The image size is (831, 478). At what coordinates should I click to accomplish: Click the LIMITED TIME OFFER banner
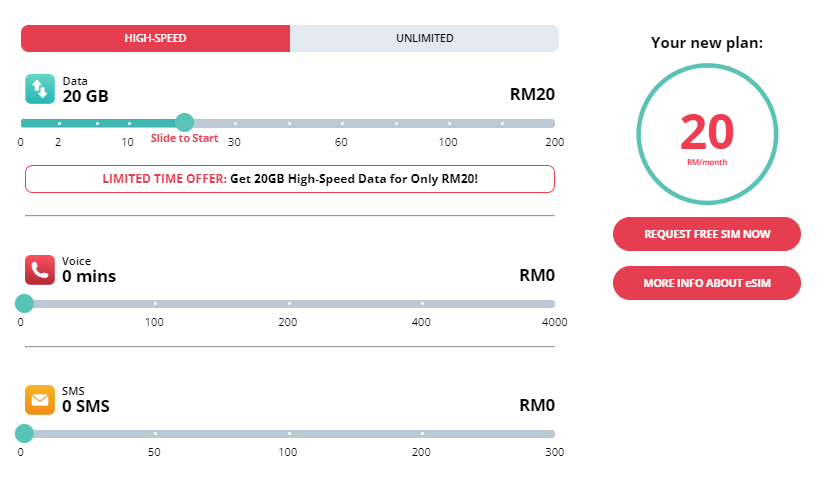pyautogui.click(x=289, y=179)
